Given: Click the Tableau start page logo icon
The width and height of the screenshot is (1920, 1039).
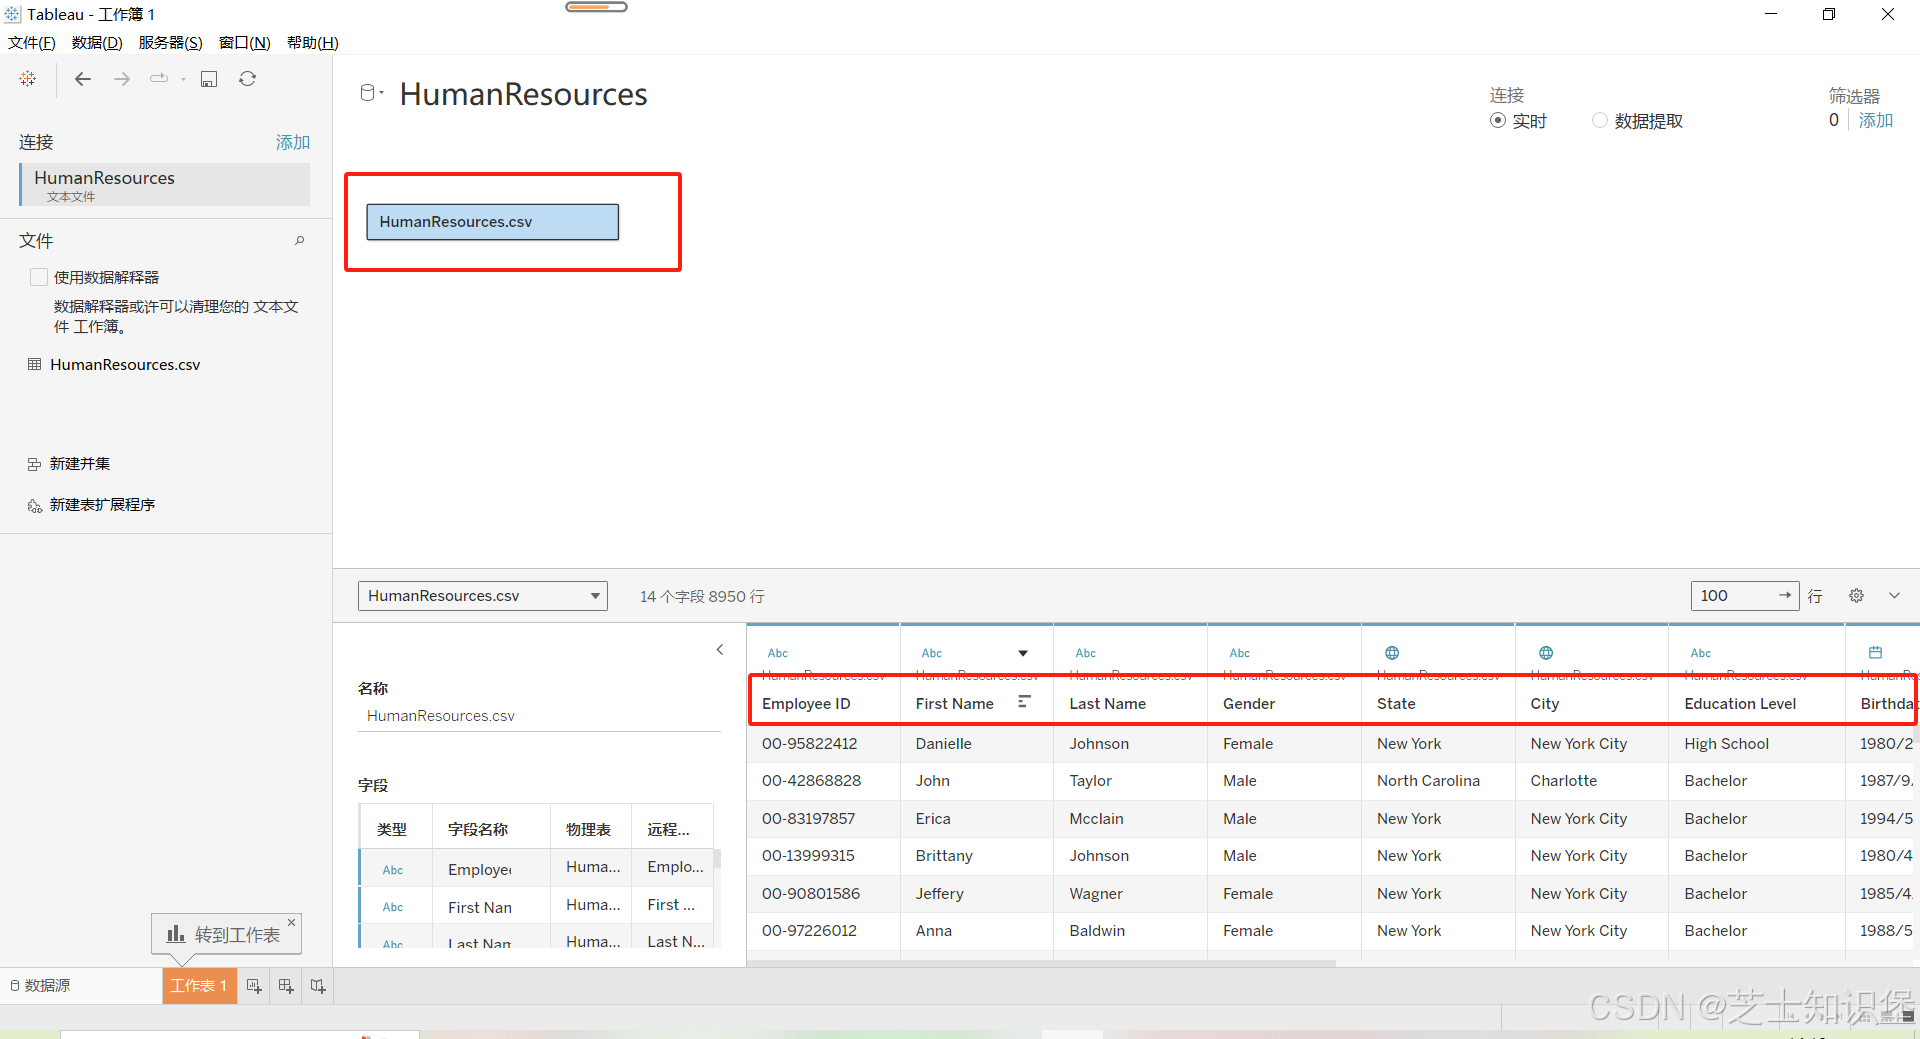Looking at the screenshot, I should [x=28, y=79].
